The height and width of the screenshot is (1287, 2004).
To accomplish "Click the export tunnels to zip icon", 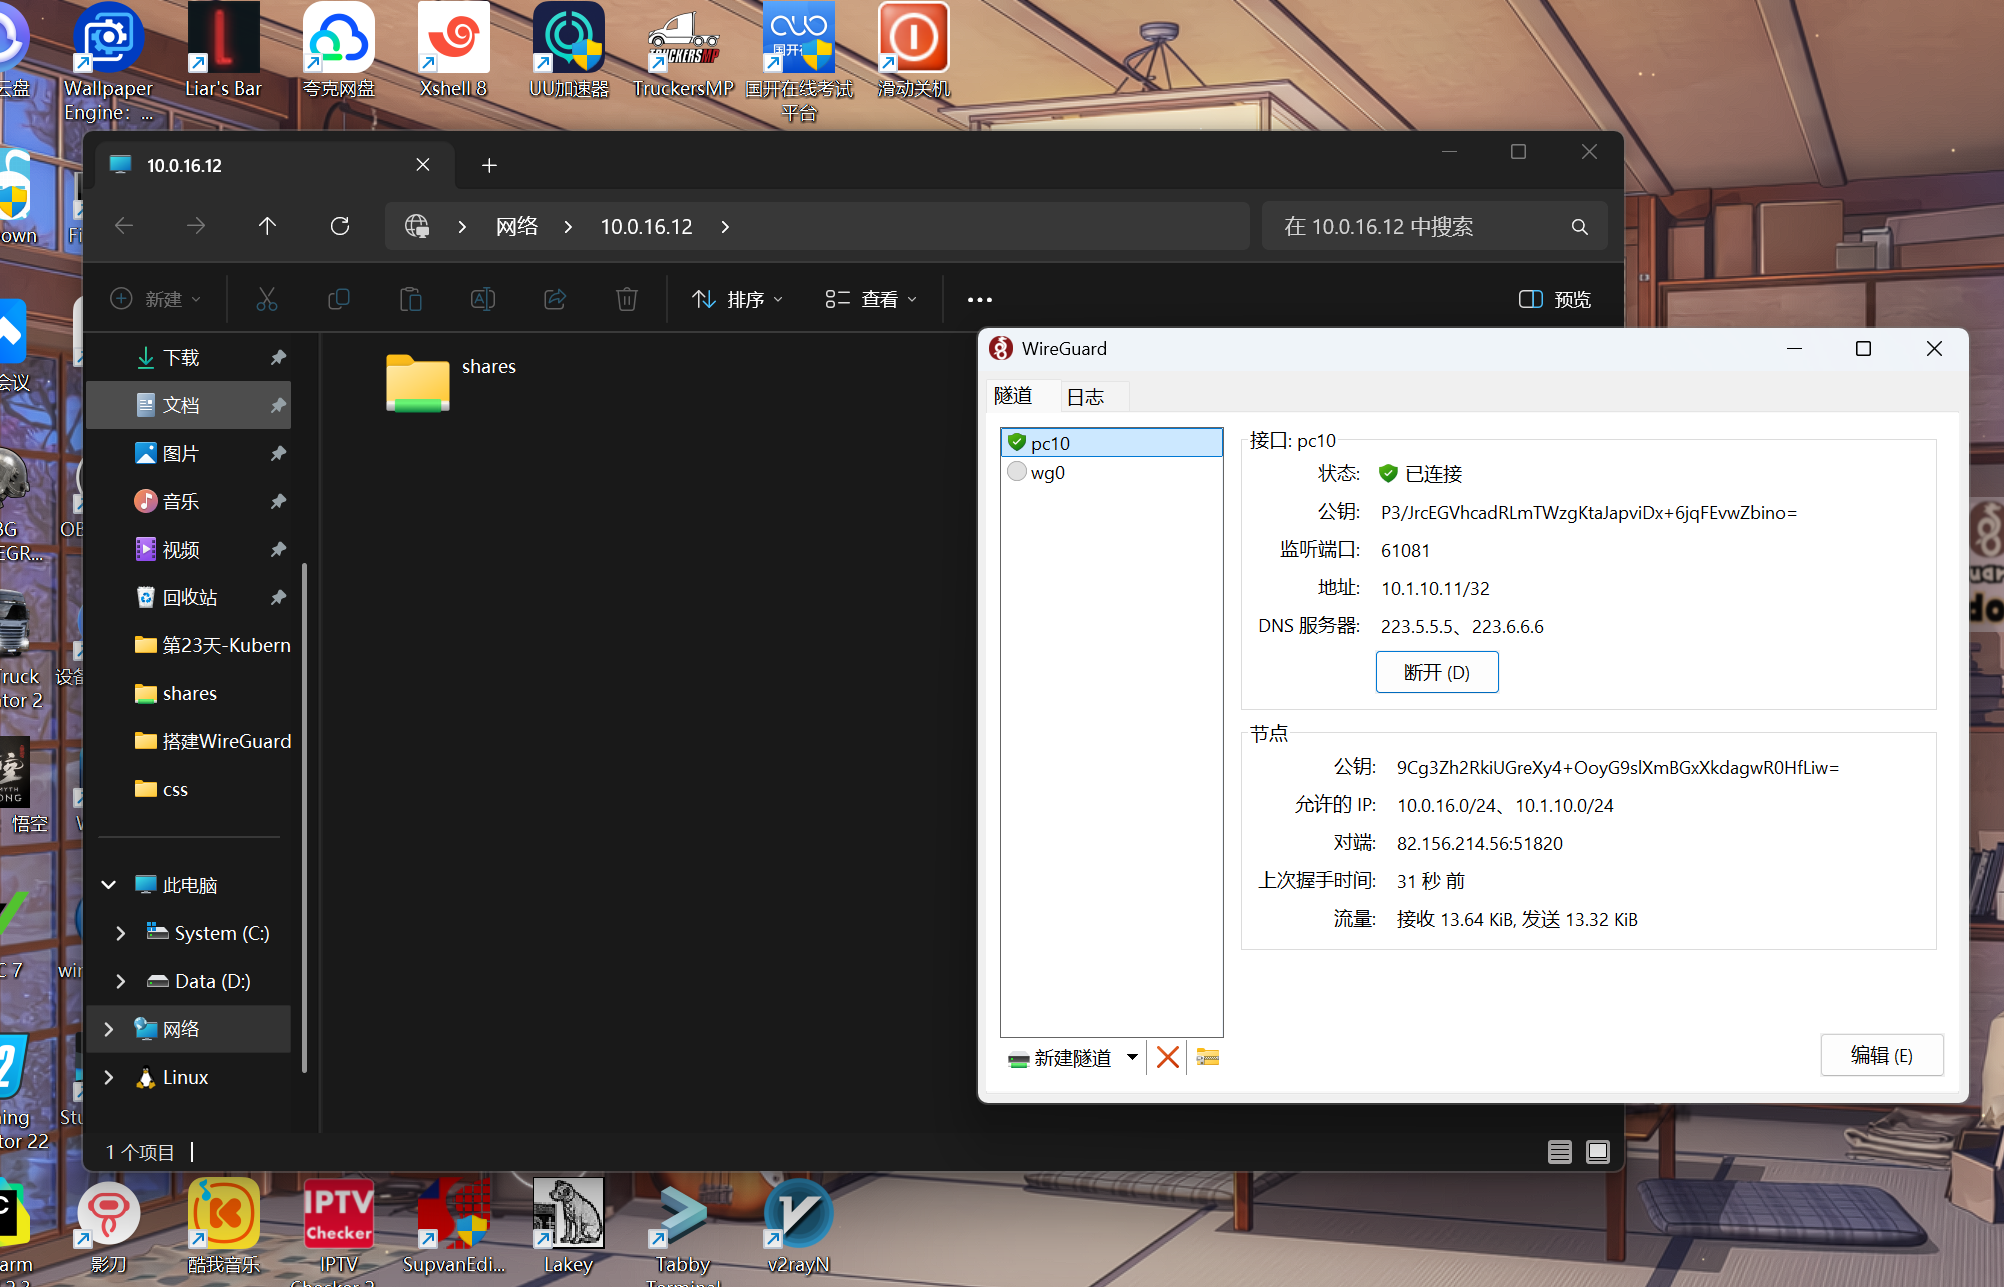I will [x=1207, y=1057].
